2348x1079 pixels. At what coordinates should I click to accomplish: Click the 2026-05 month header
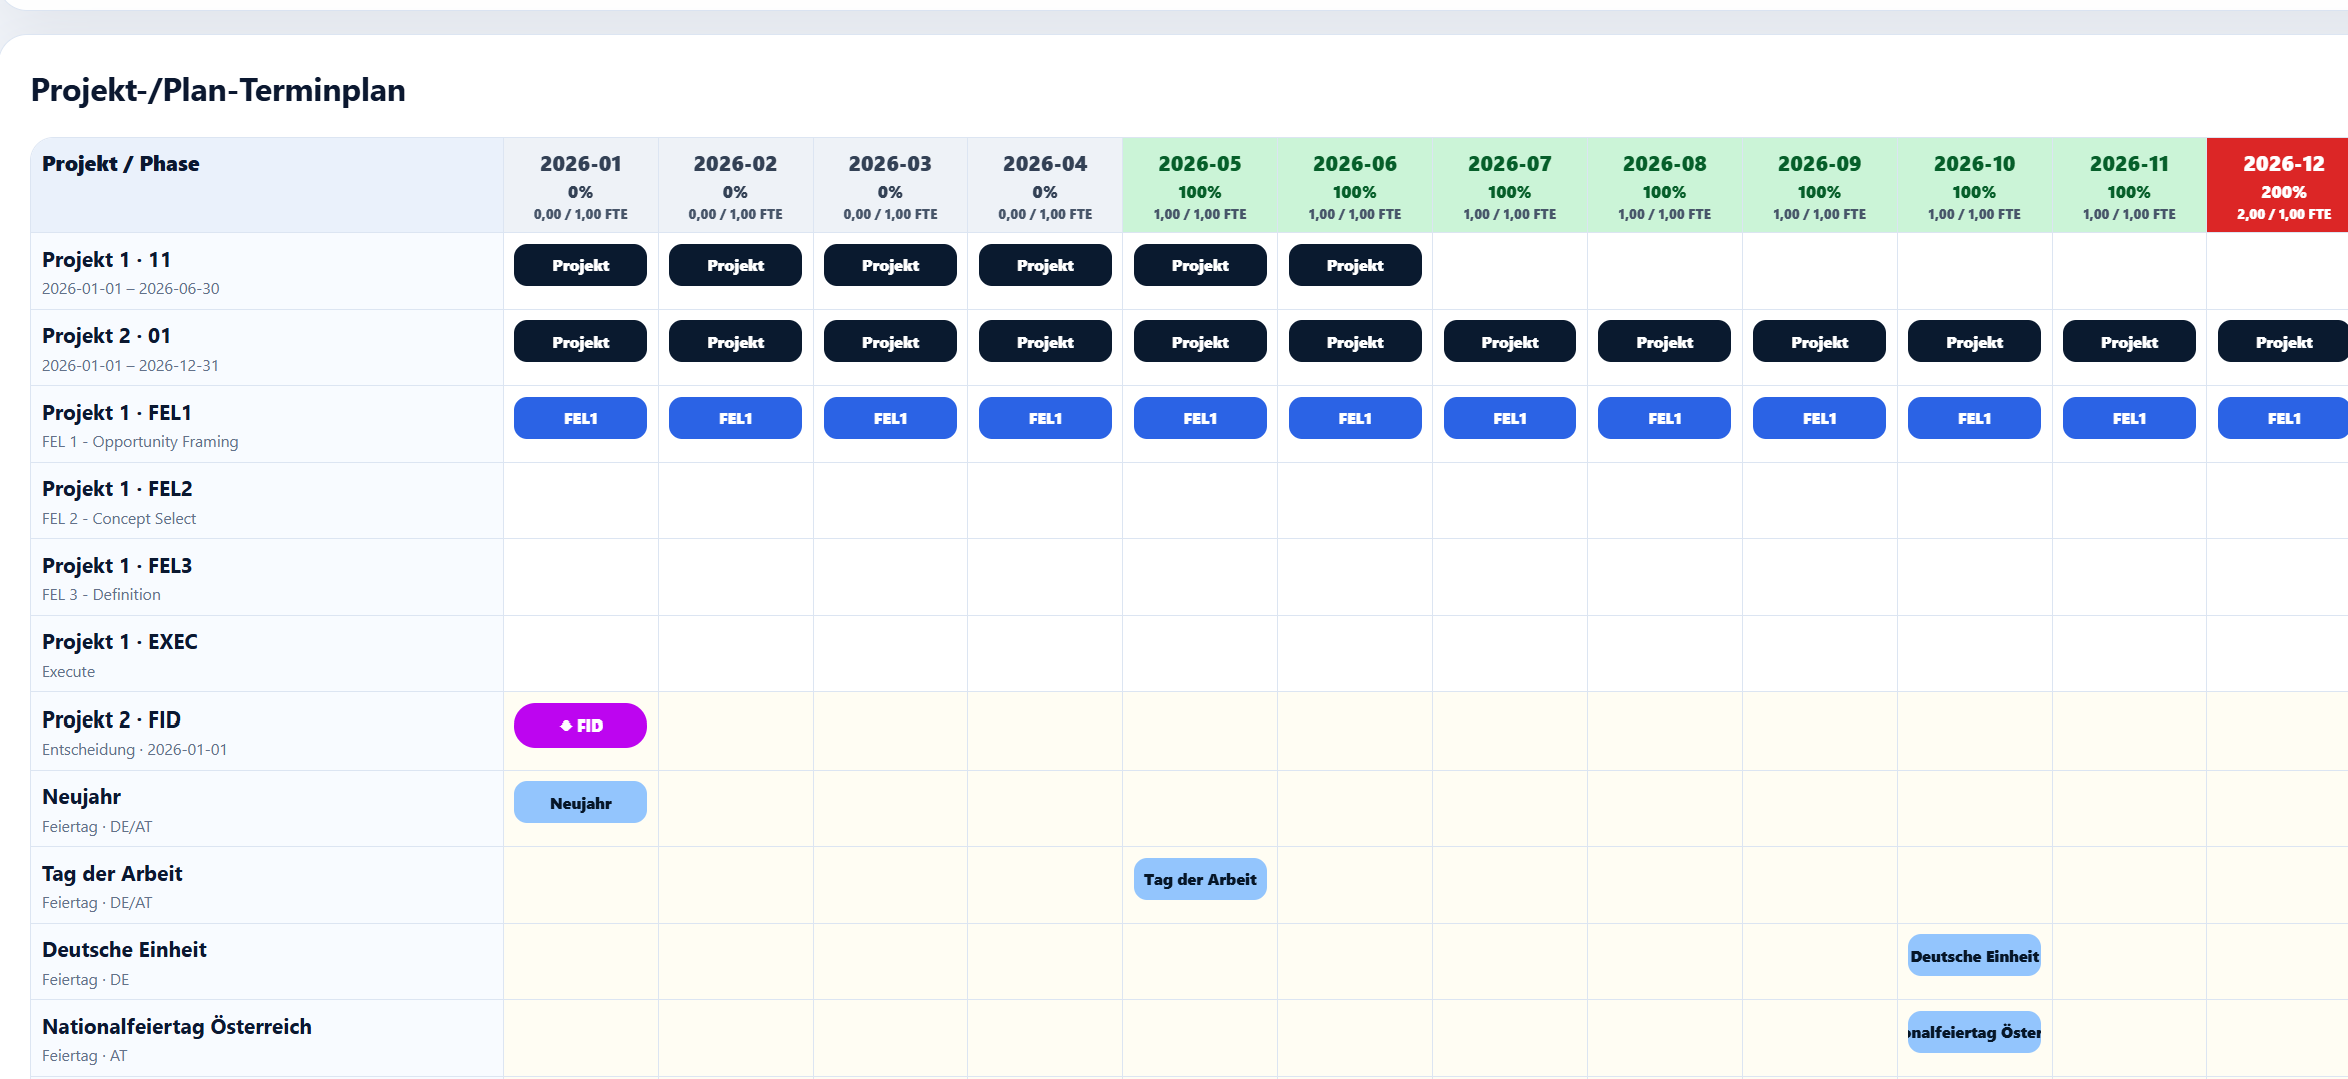tap(1200, 186)
